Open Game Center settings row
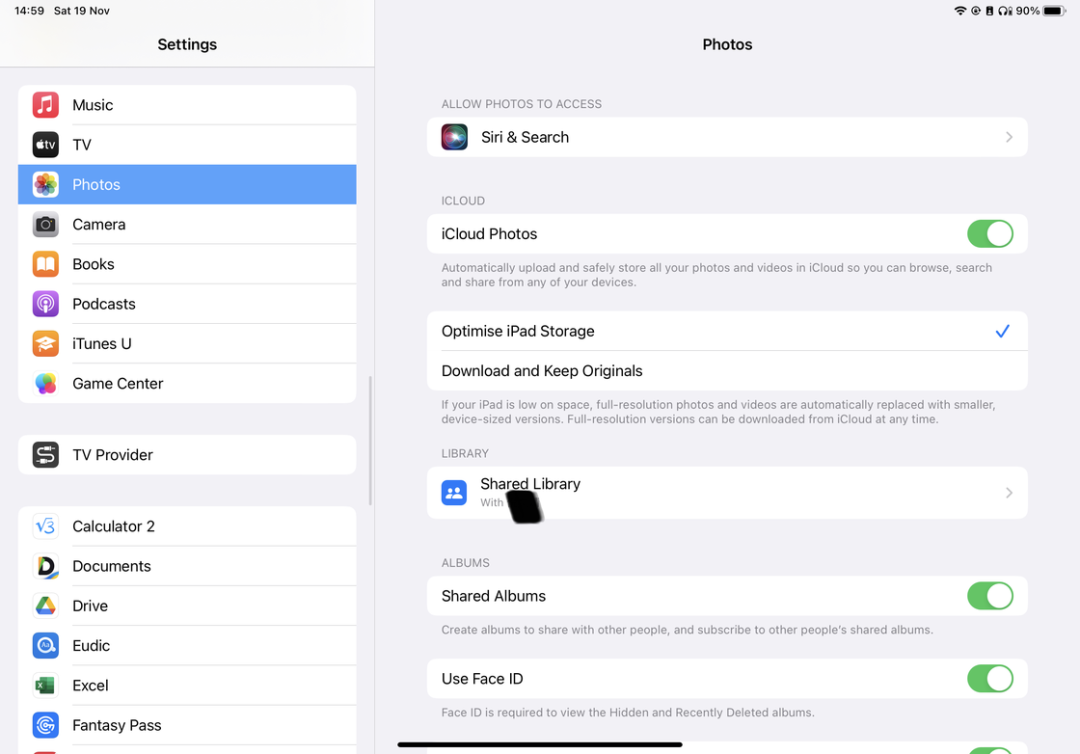The width and height of the screenshot is (1080, 754). click(x=187, y=384)
